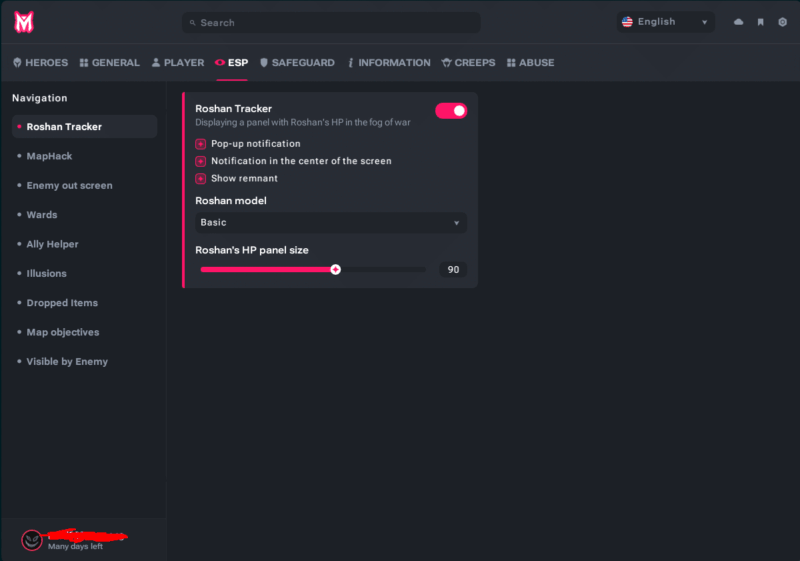Open the settings gear icon
800x561 pixels.
click(782, 22)
